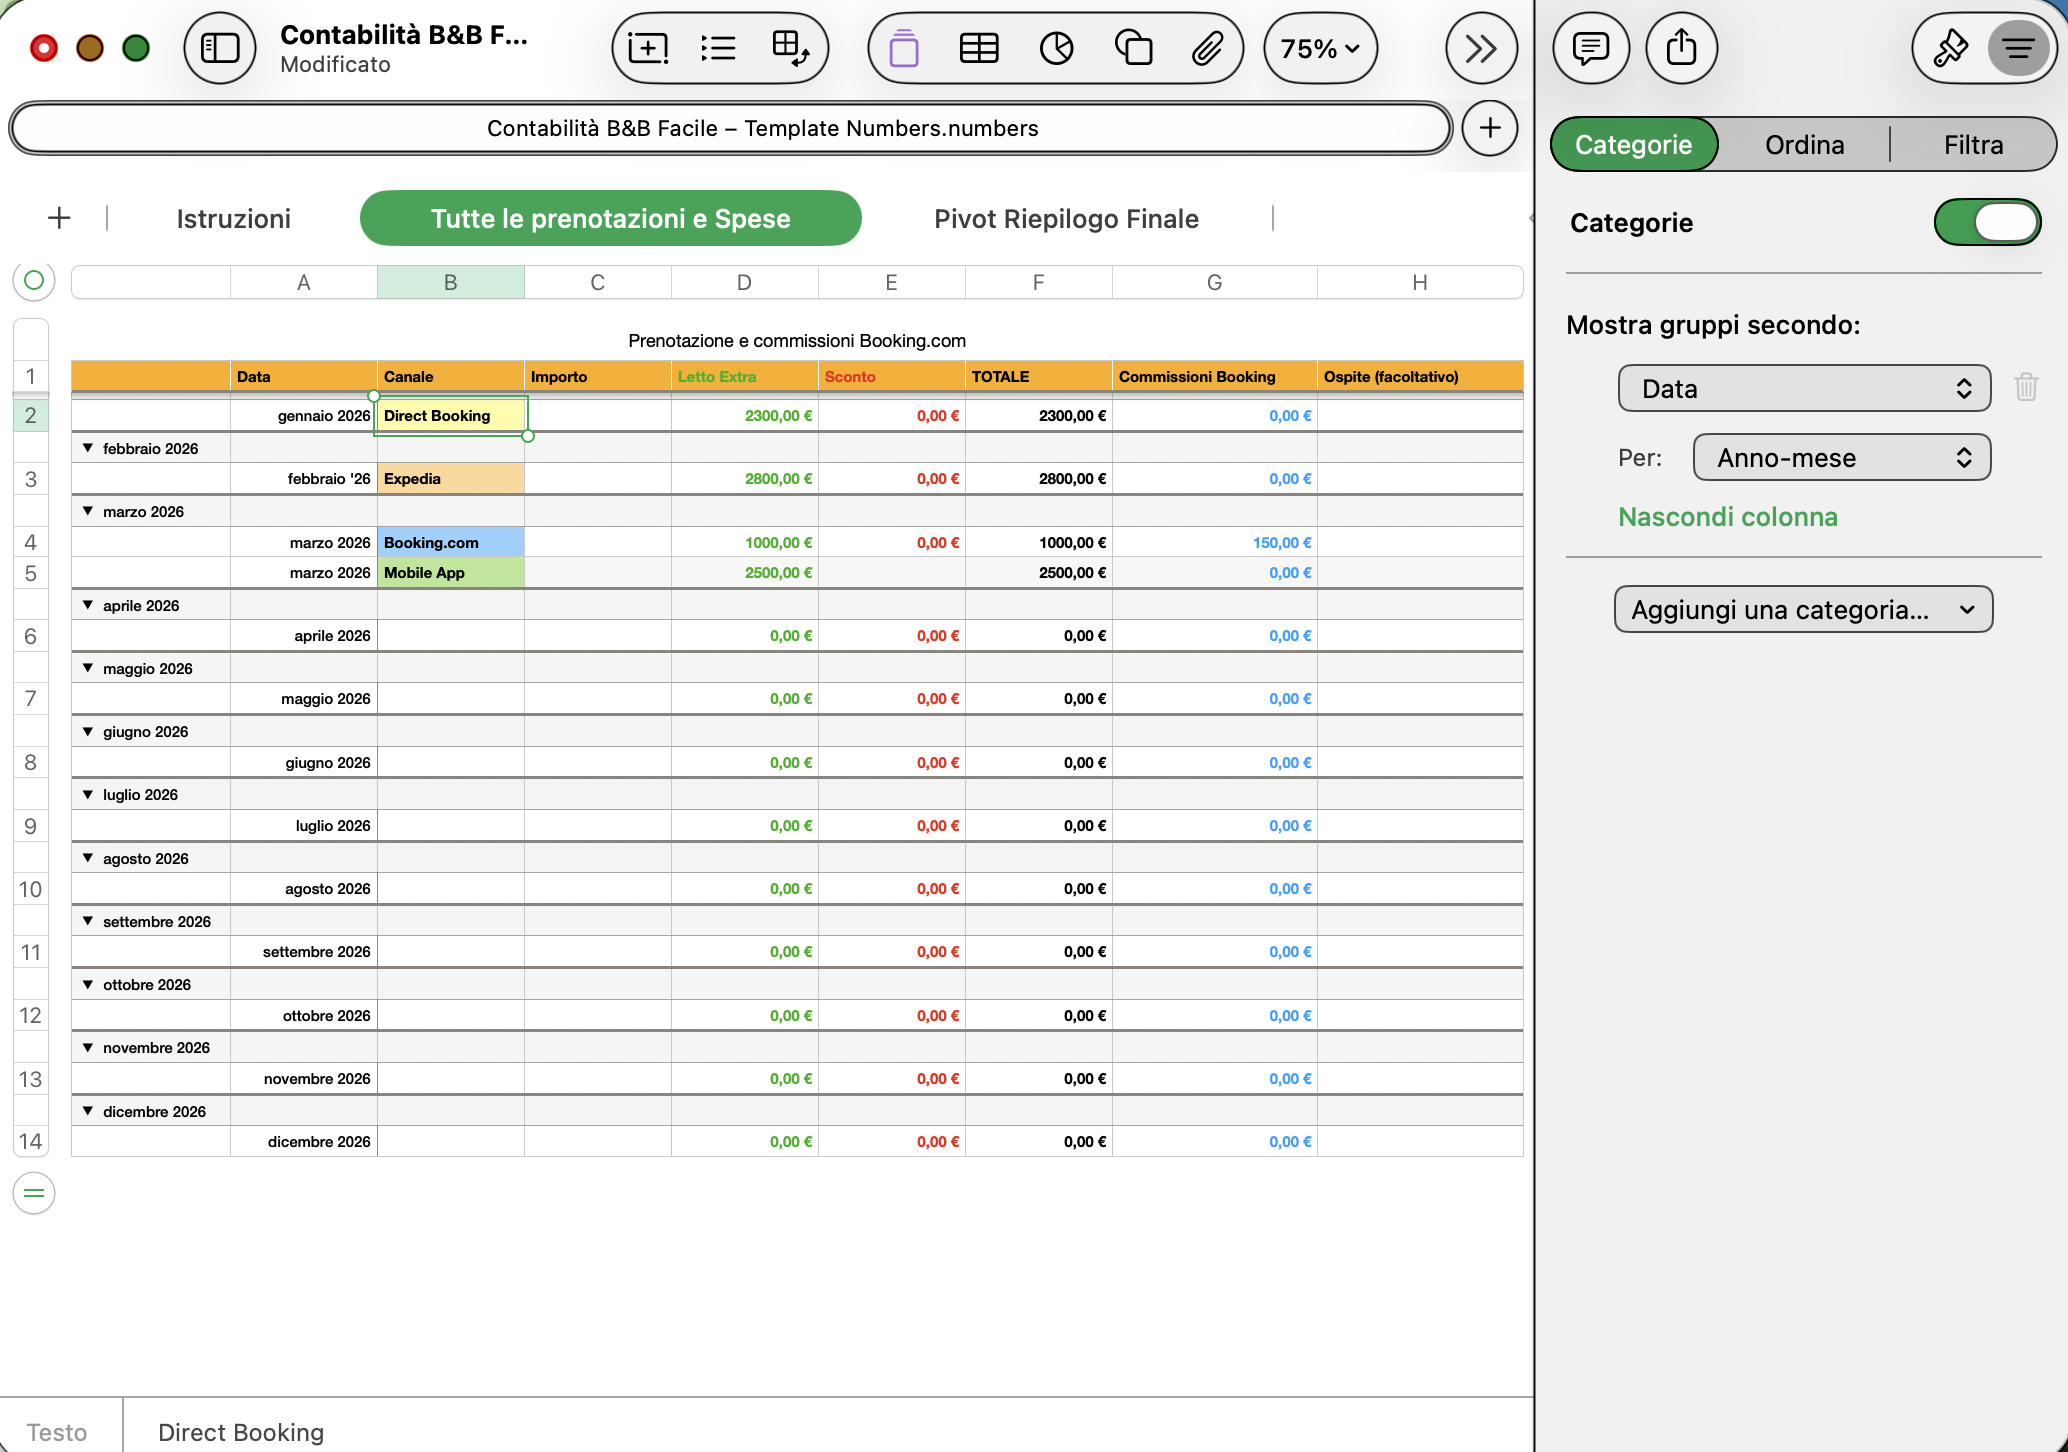2068x1452 pixels.
Task: Open the Format paintbrush inspector
Action: pyautogui.click(x=1949, y=48)
